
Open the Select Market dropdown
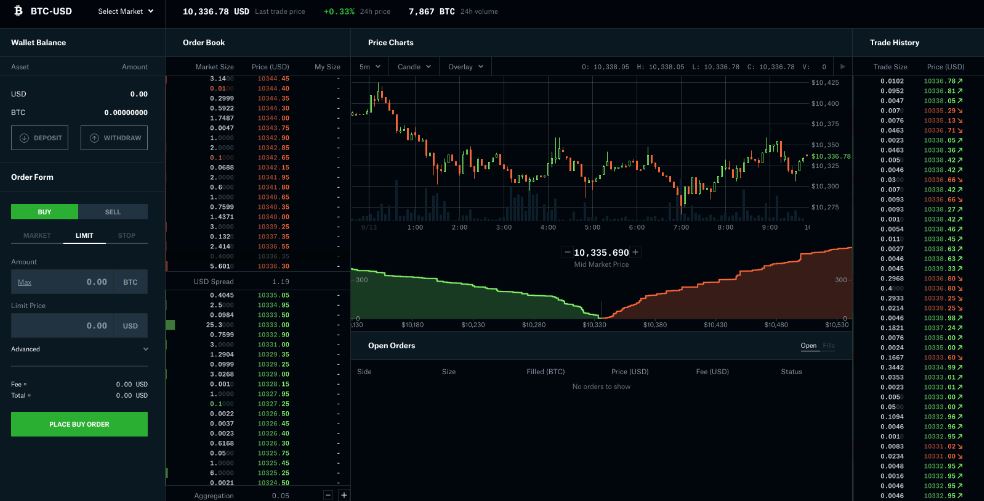pos(126,11)
